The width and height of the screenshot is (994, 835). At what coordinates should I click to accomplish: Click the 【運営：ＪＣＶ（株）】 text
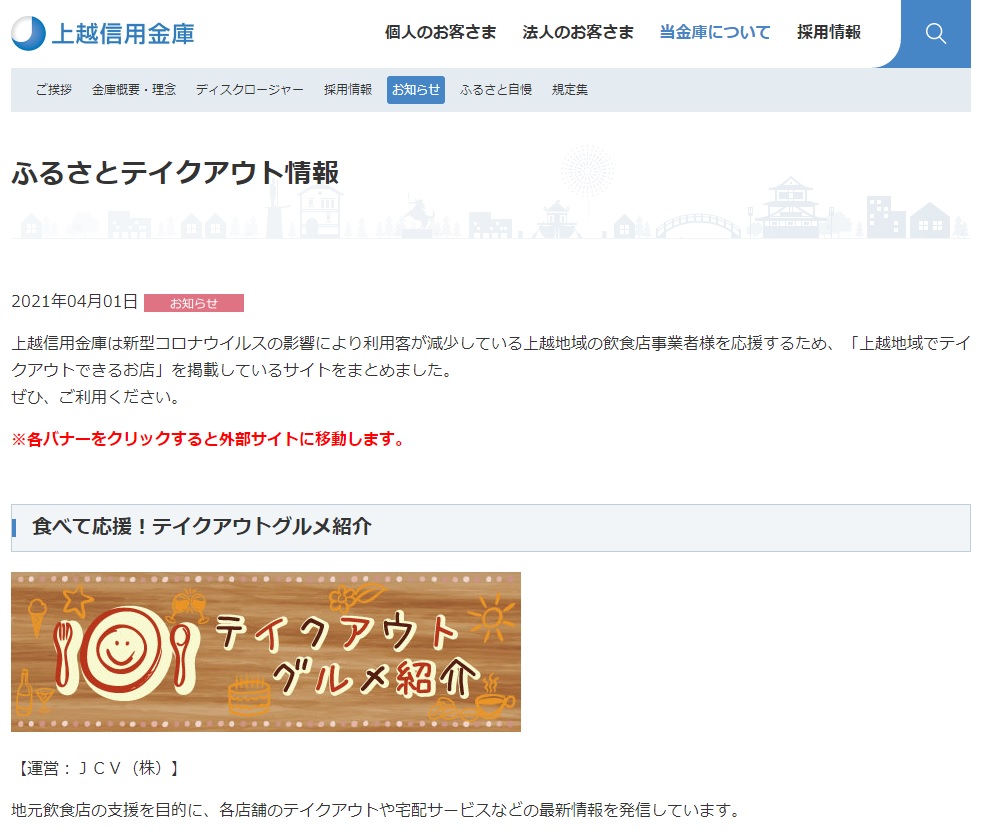(98, 768)
